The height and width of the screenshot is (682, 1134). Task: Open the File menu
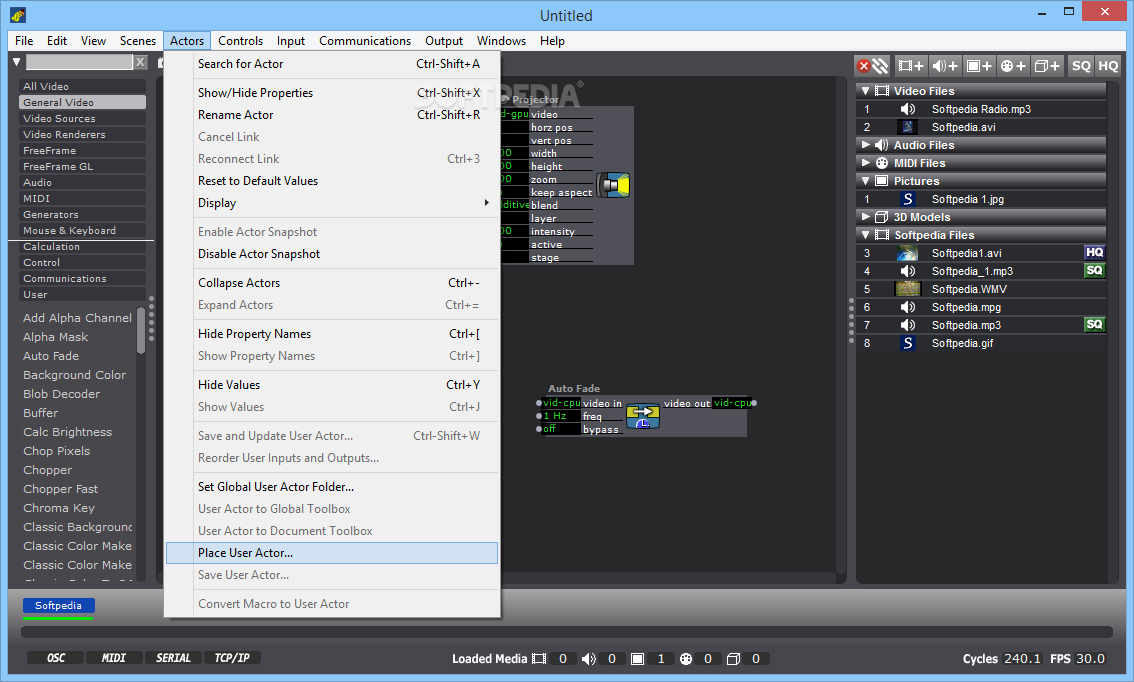(x=24, y=41)
